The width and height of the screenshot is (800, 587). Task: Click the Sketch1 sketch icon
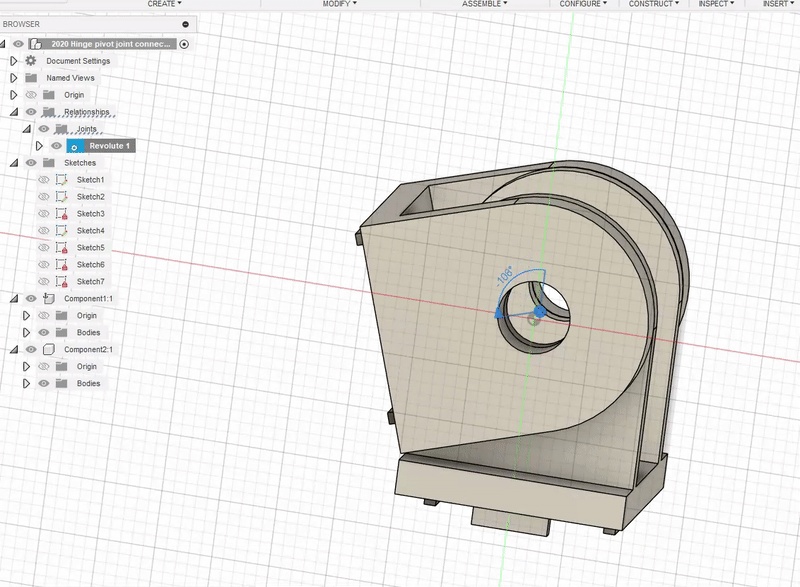click(x=62, y=180)
